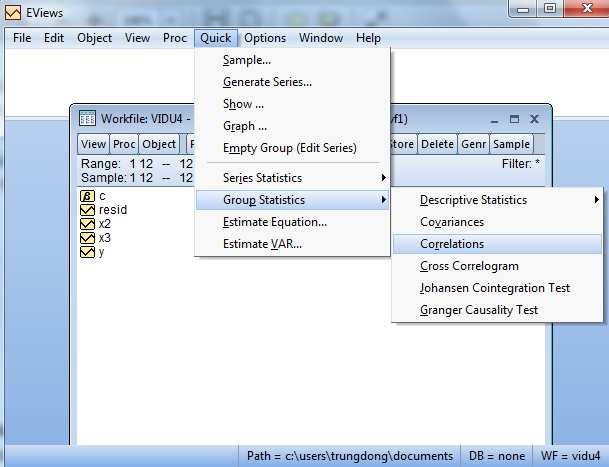Click the workfile Proc button
Image resolution: width=609 pixels, height=467 pixels.
(124, 144)
